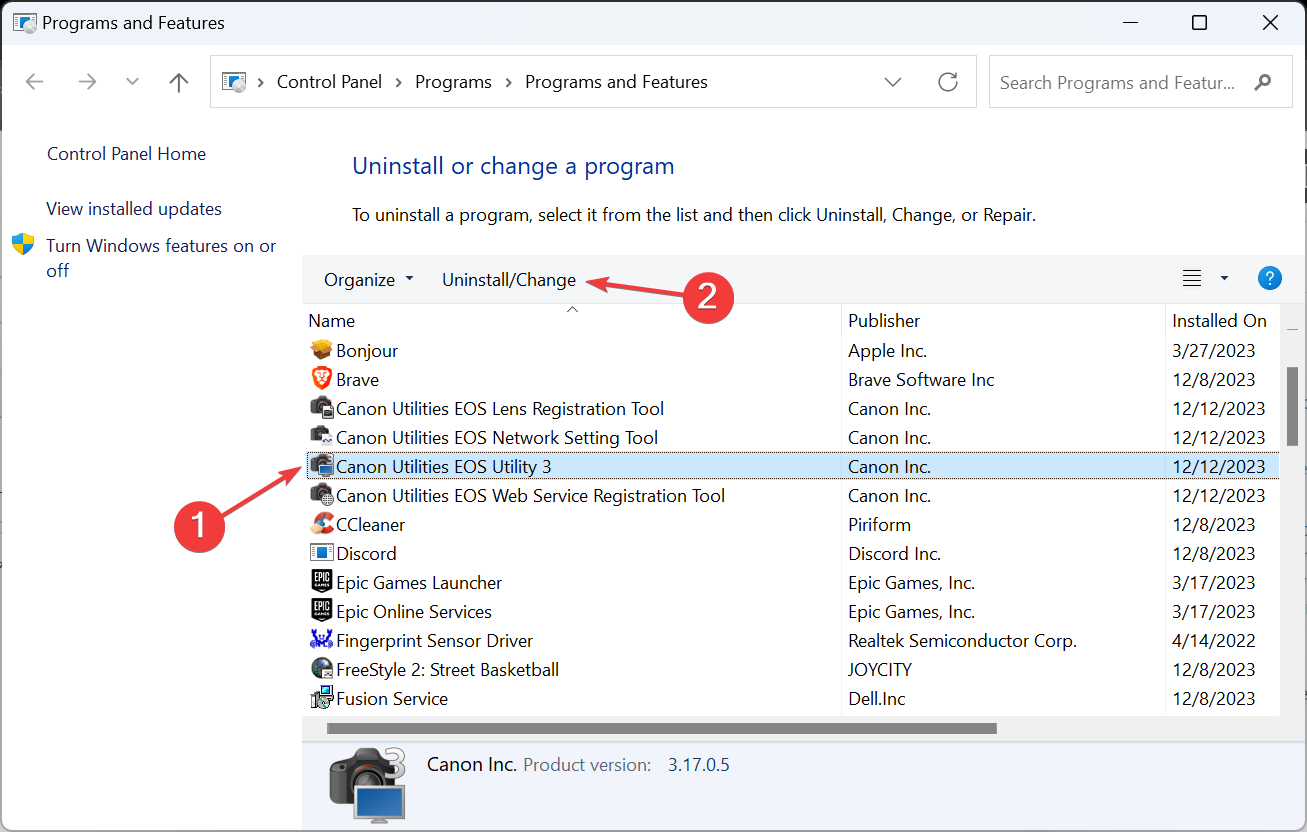Viewport: 1307px width, 832px height.
Task: Select FreeStyle 2: Street Basketball name
Action: (448, 670)
